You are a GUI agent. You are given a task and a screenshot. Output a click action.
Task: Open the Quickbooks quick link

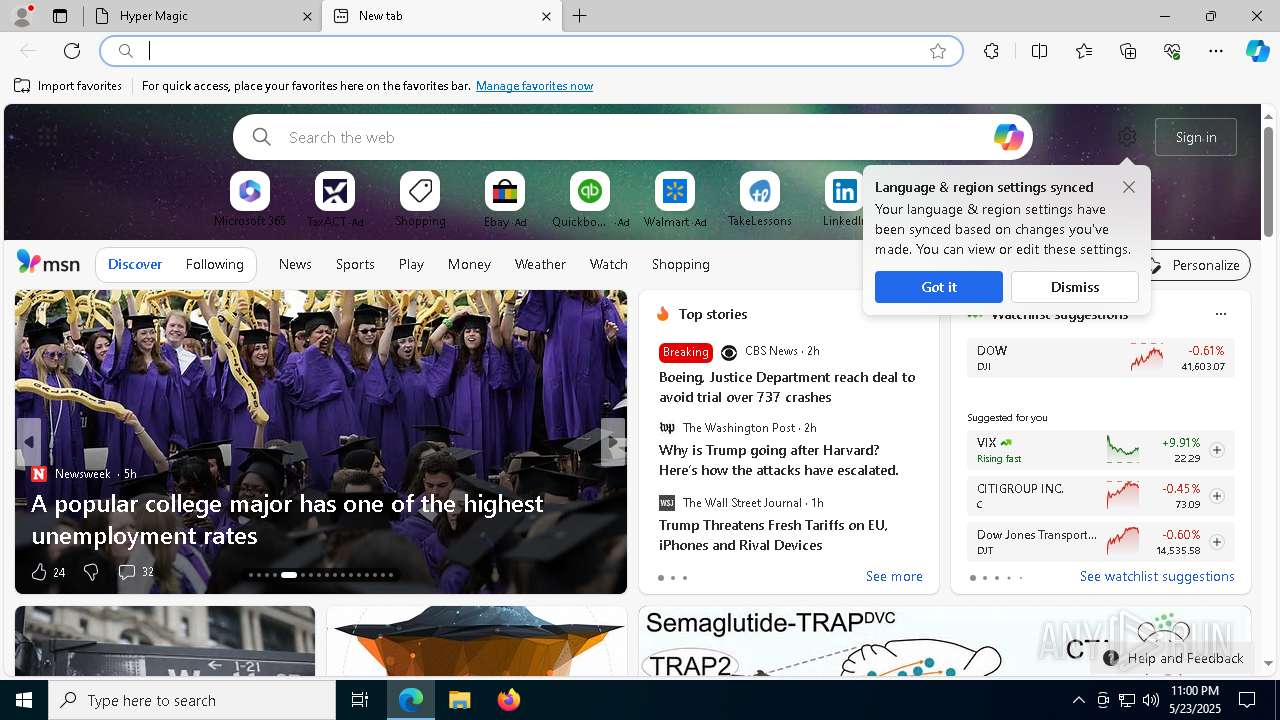click(590, 200)
